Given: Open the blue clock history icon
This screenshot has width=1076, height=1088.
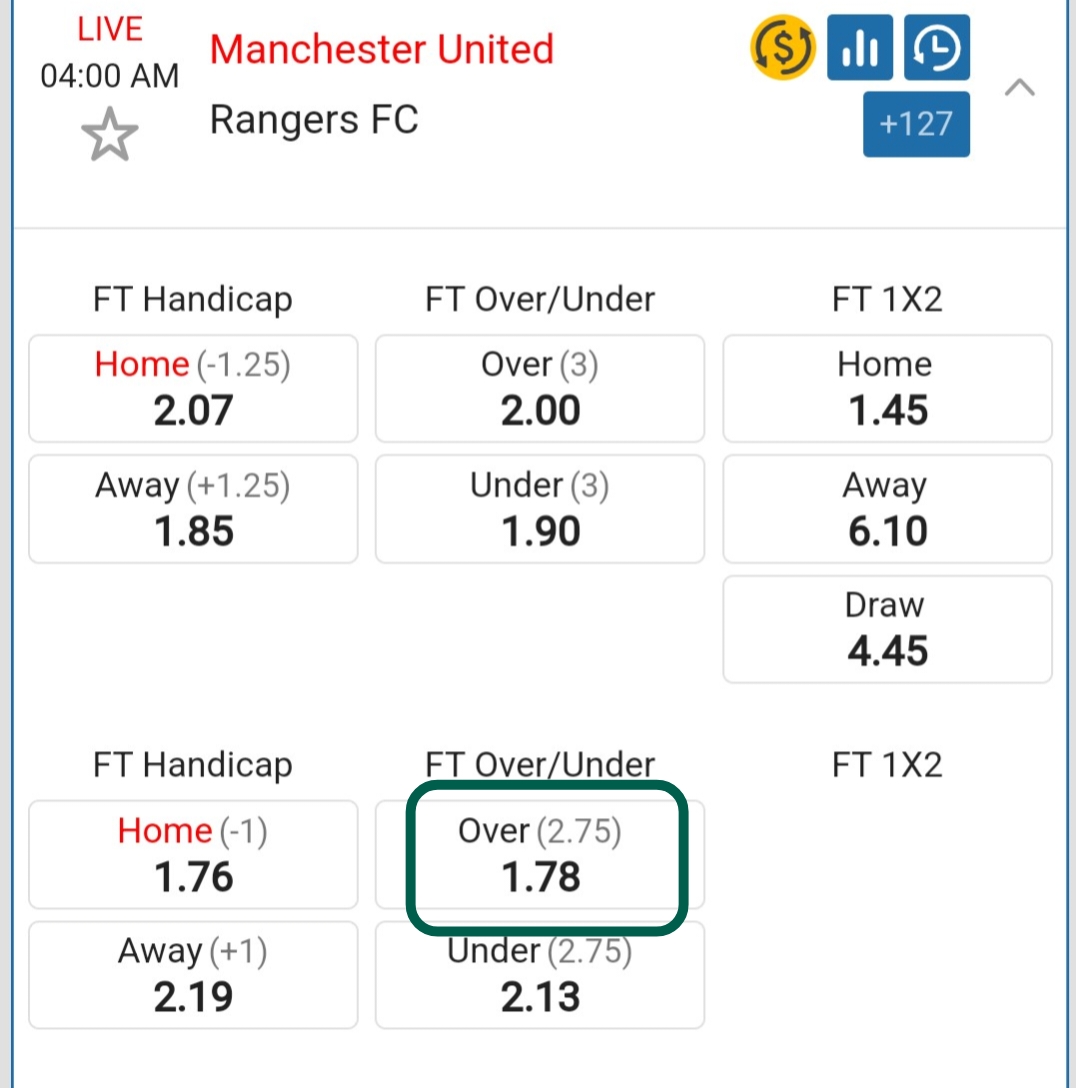Looking at the screenshot, I should pyautogui.click(x=937, y=47).
